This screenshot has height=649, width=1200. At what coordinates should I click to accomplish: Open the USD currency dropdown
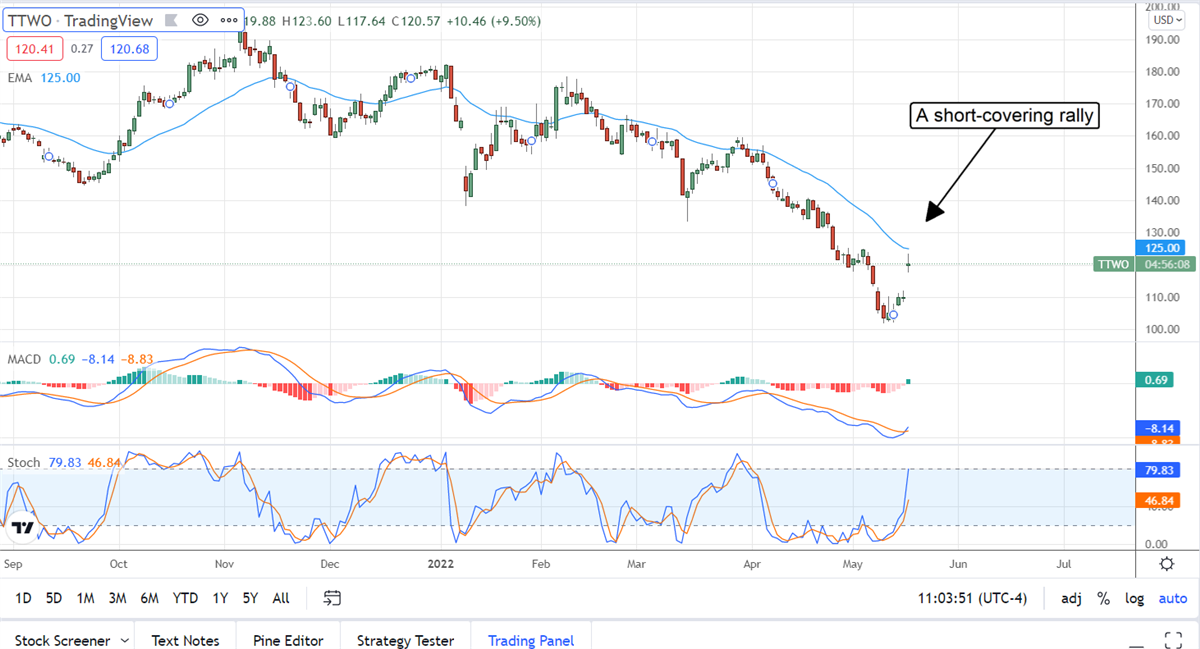(x=1164, y=20)
